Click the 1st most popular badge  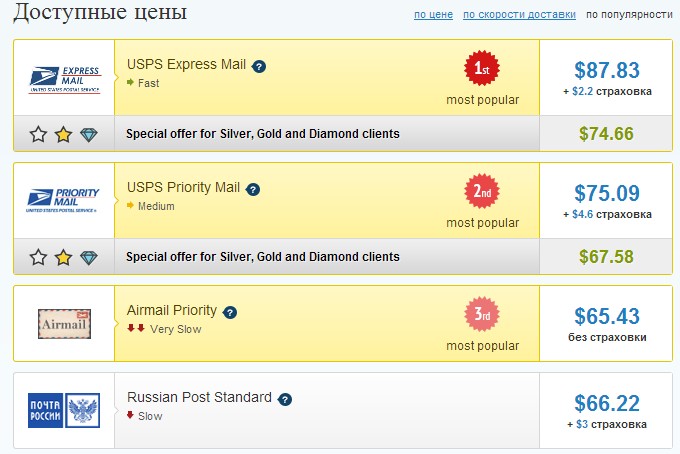[482, 69]
